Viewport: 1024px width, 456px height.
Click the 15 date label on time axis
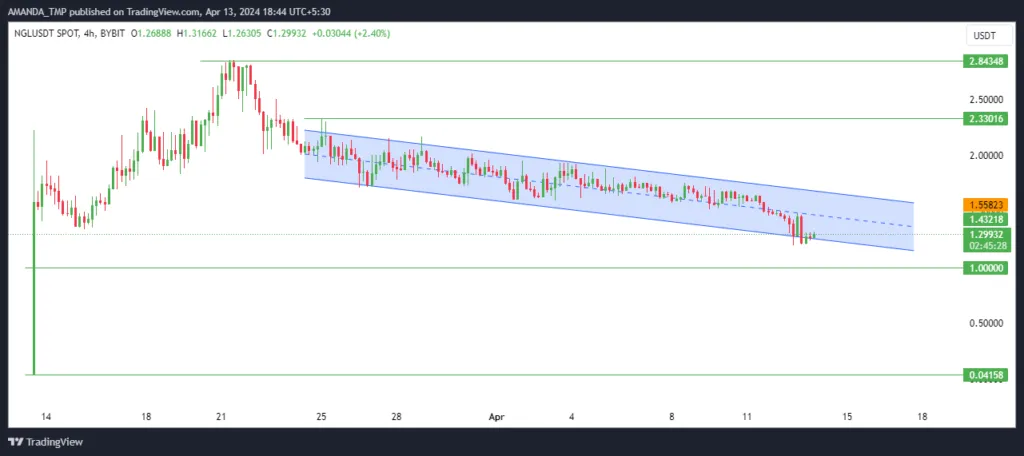point(847,416)
